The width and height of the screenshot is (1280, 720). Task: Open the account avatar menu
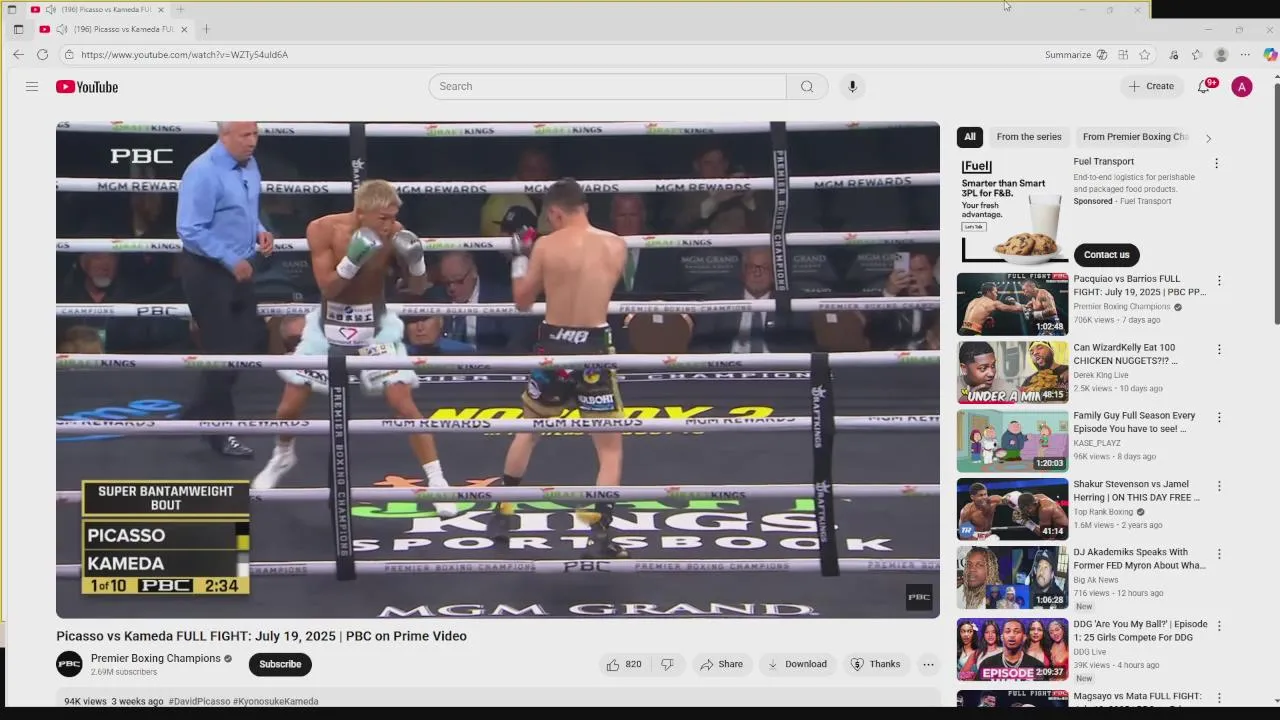(1242, 87)
